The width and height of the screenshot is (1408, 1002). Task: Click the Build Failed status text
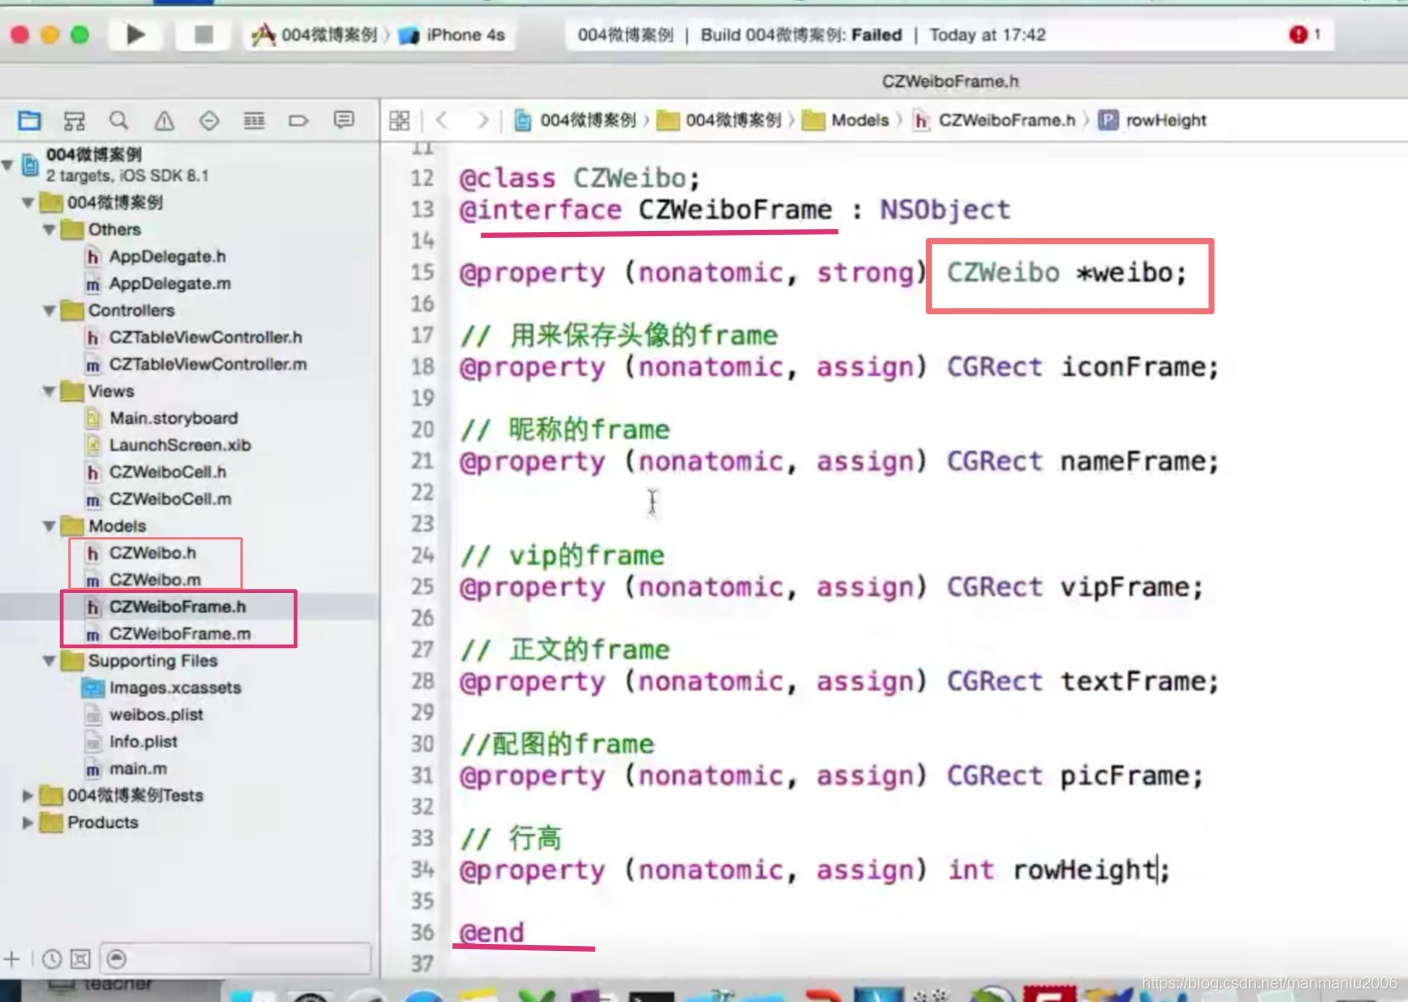click(801, 35)
